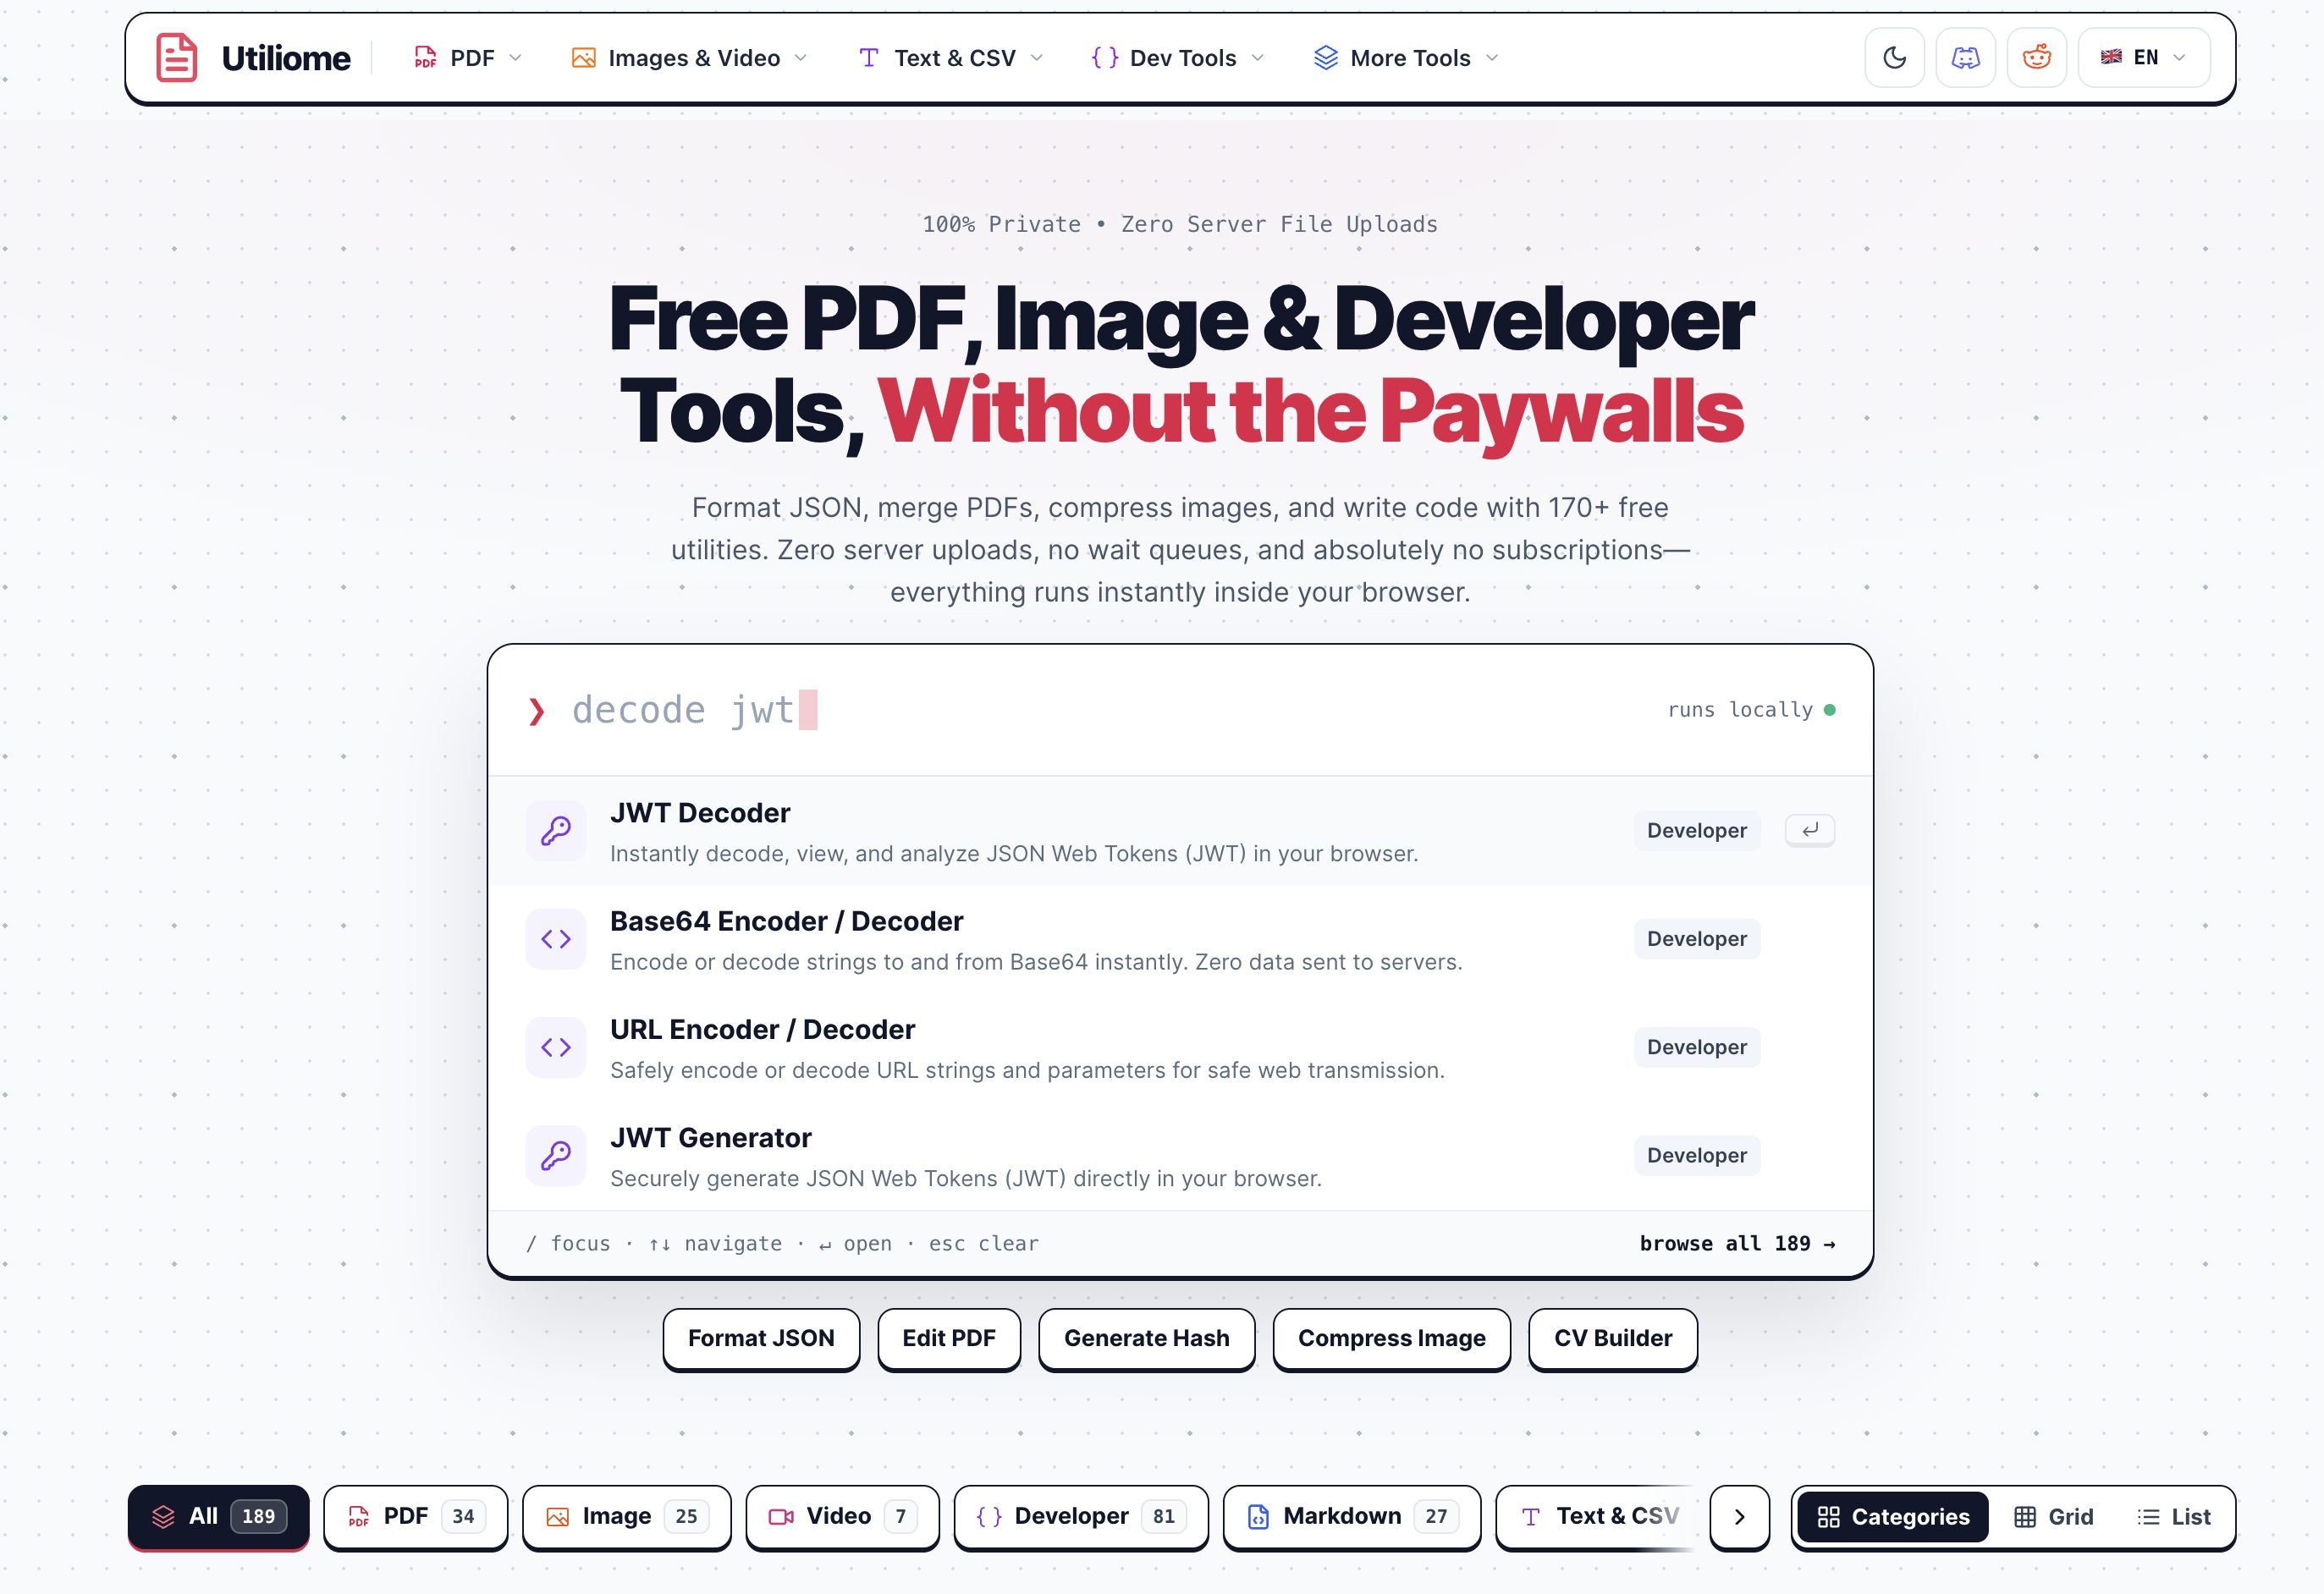2324x1594 pixels.
Task: Select the Text & CSV category filter
Action: [1596, 1516]
